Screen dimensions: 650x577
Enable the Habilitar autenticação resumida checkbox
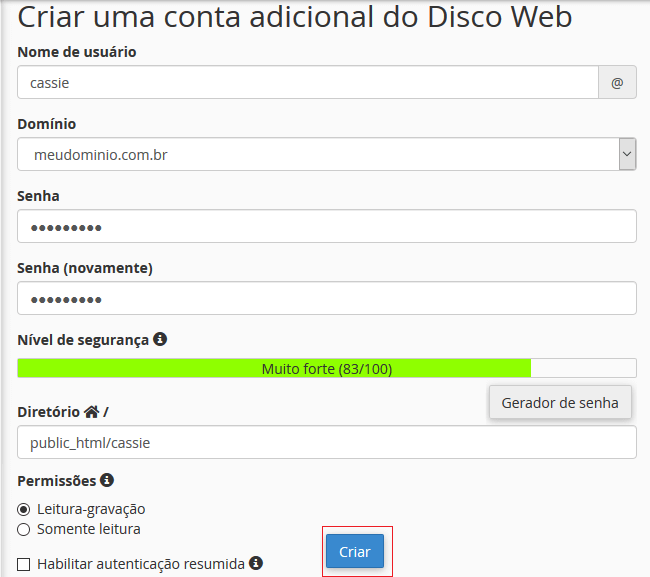point(24,564)
